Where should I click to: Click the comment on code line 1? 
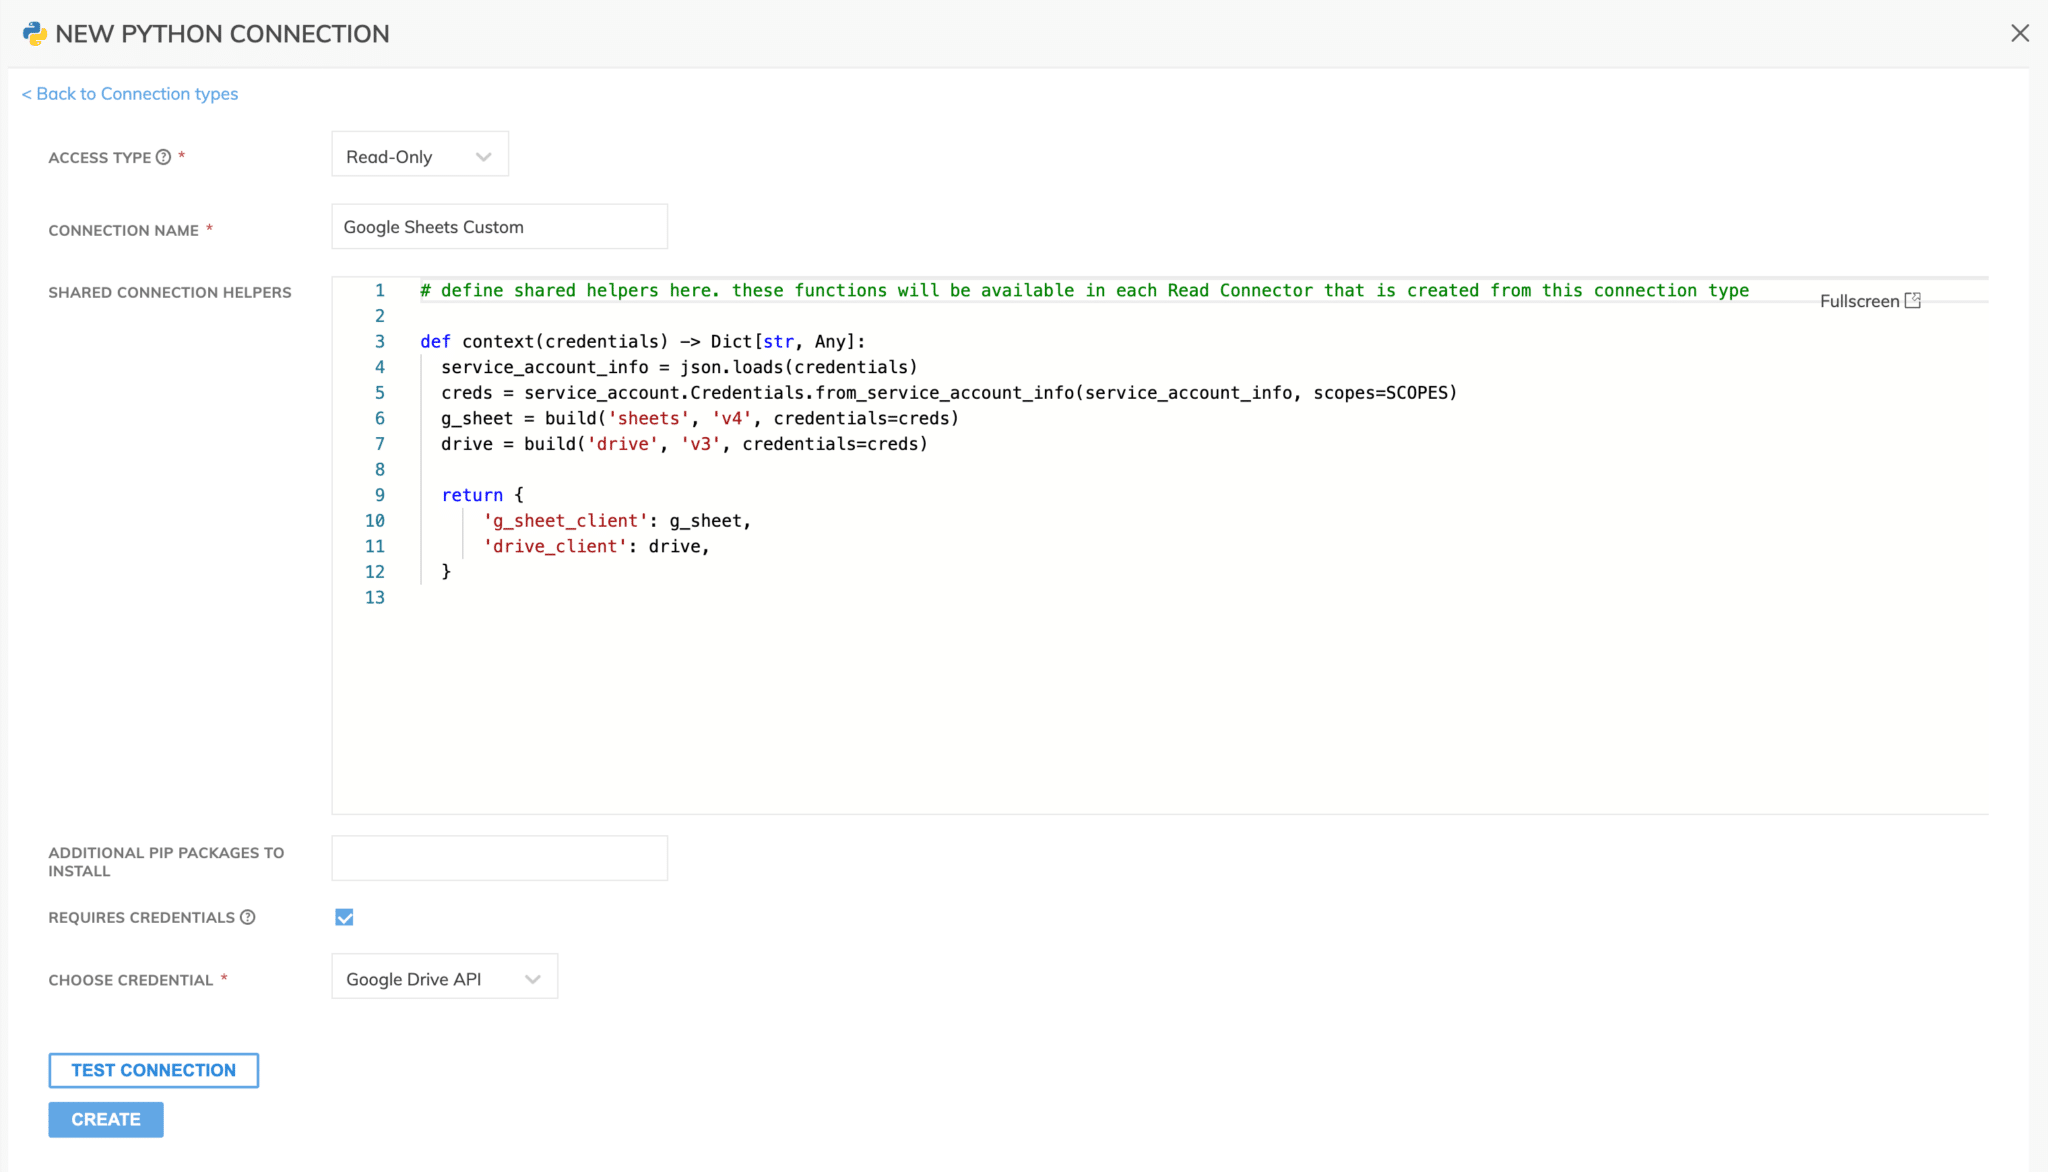(x=1084, y=290)
